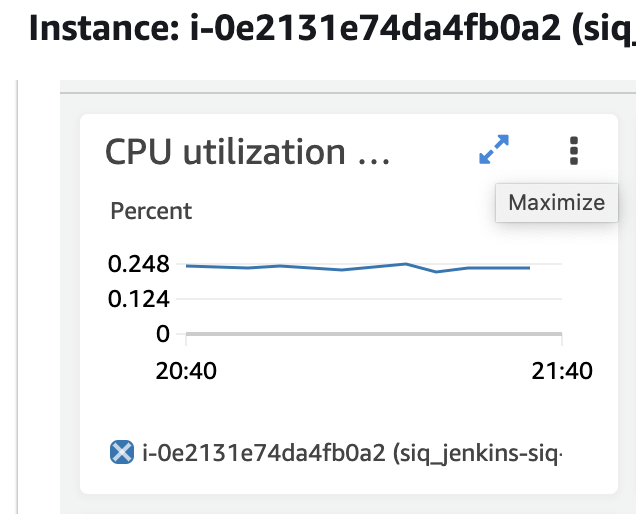
Task: Click the starting point of the blue CPU line
Action: pyautogui.click(x=187, y=266)
